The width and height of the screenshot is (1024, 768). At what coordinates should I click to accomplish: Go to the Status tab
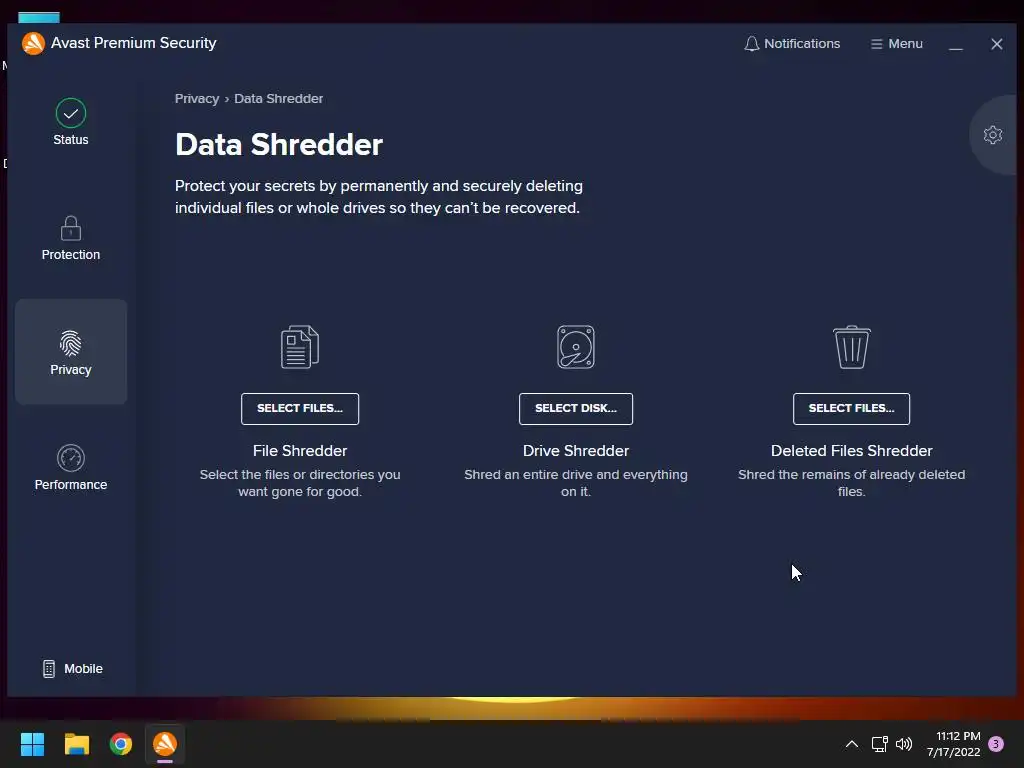click(71, 122)
